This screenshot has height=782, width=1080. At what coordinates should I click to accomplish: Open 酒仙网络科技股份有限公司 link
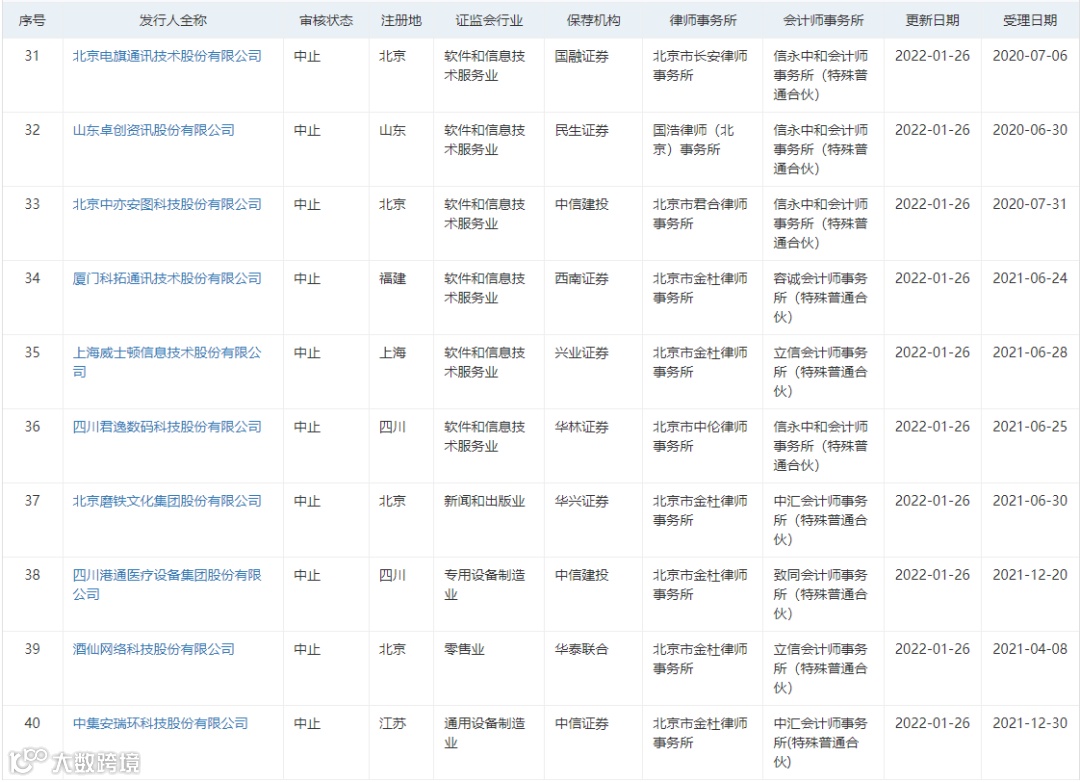(x=154, y=649)
